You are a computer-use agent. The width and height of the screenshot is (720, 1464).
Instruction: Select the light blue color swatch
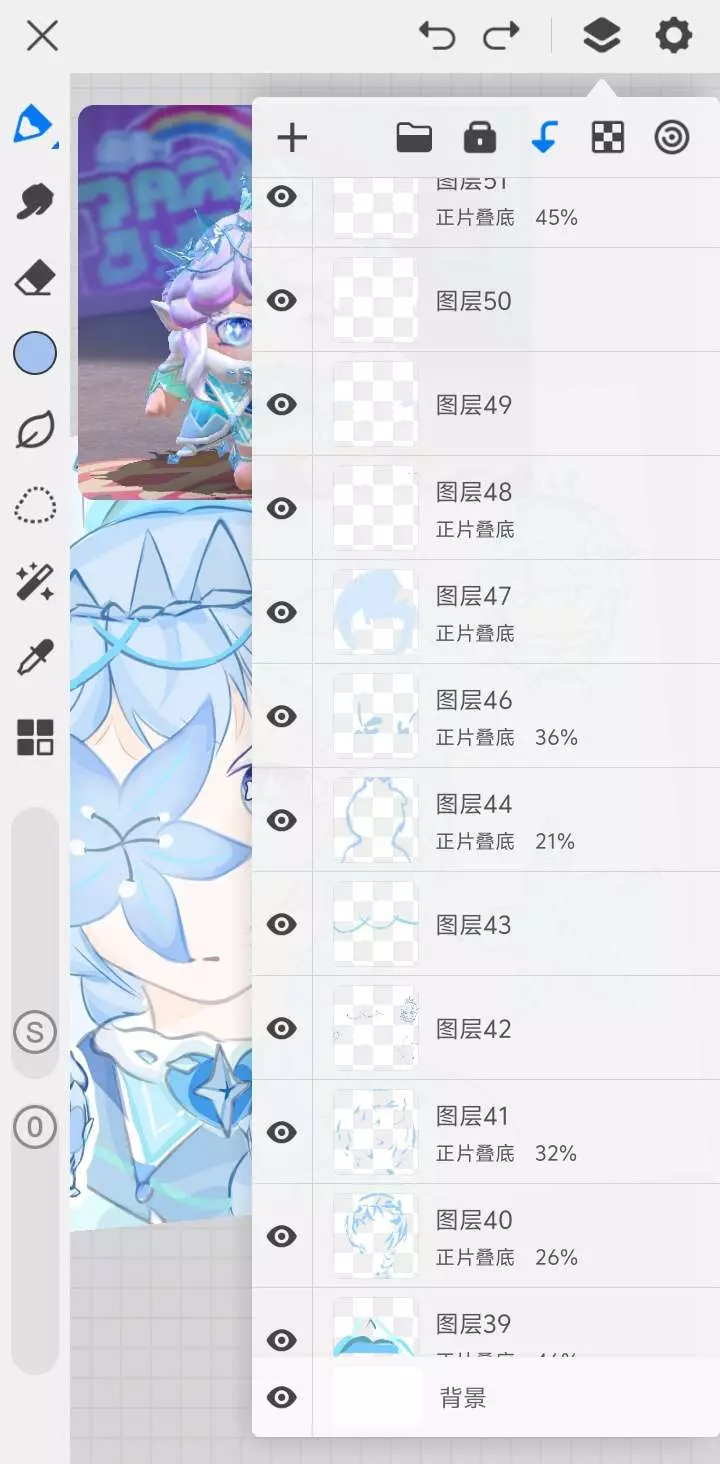point(35,353)
